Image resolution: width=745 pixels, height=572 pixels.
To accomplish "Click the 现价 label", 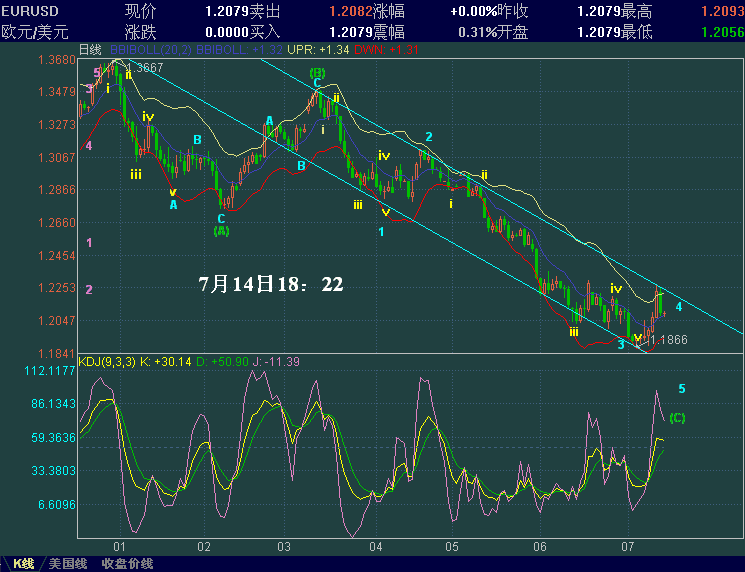I will 140,11.
